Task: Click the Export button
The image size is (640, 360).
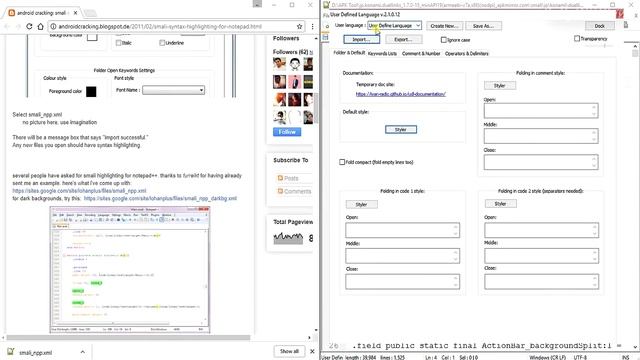Action: (x=403, y=40)
